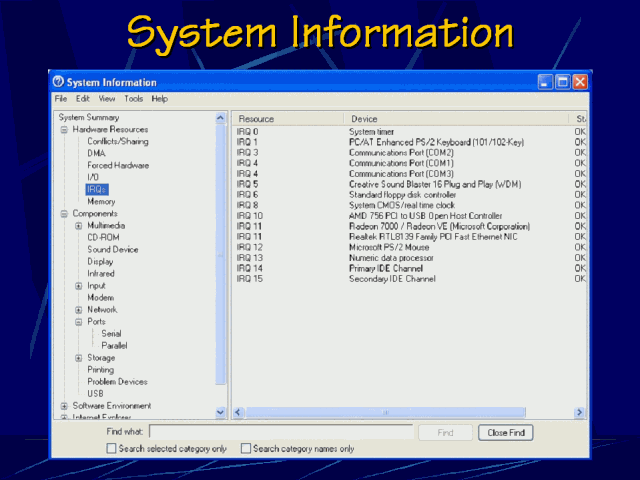This screenshot has height=480, width=640.
Task: Click right arrow on horizontal scrollbar
Action: click(579, 412)
